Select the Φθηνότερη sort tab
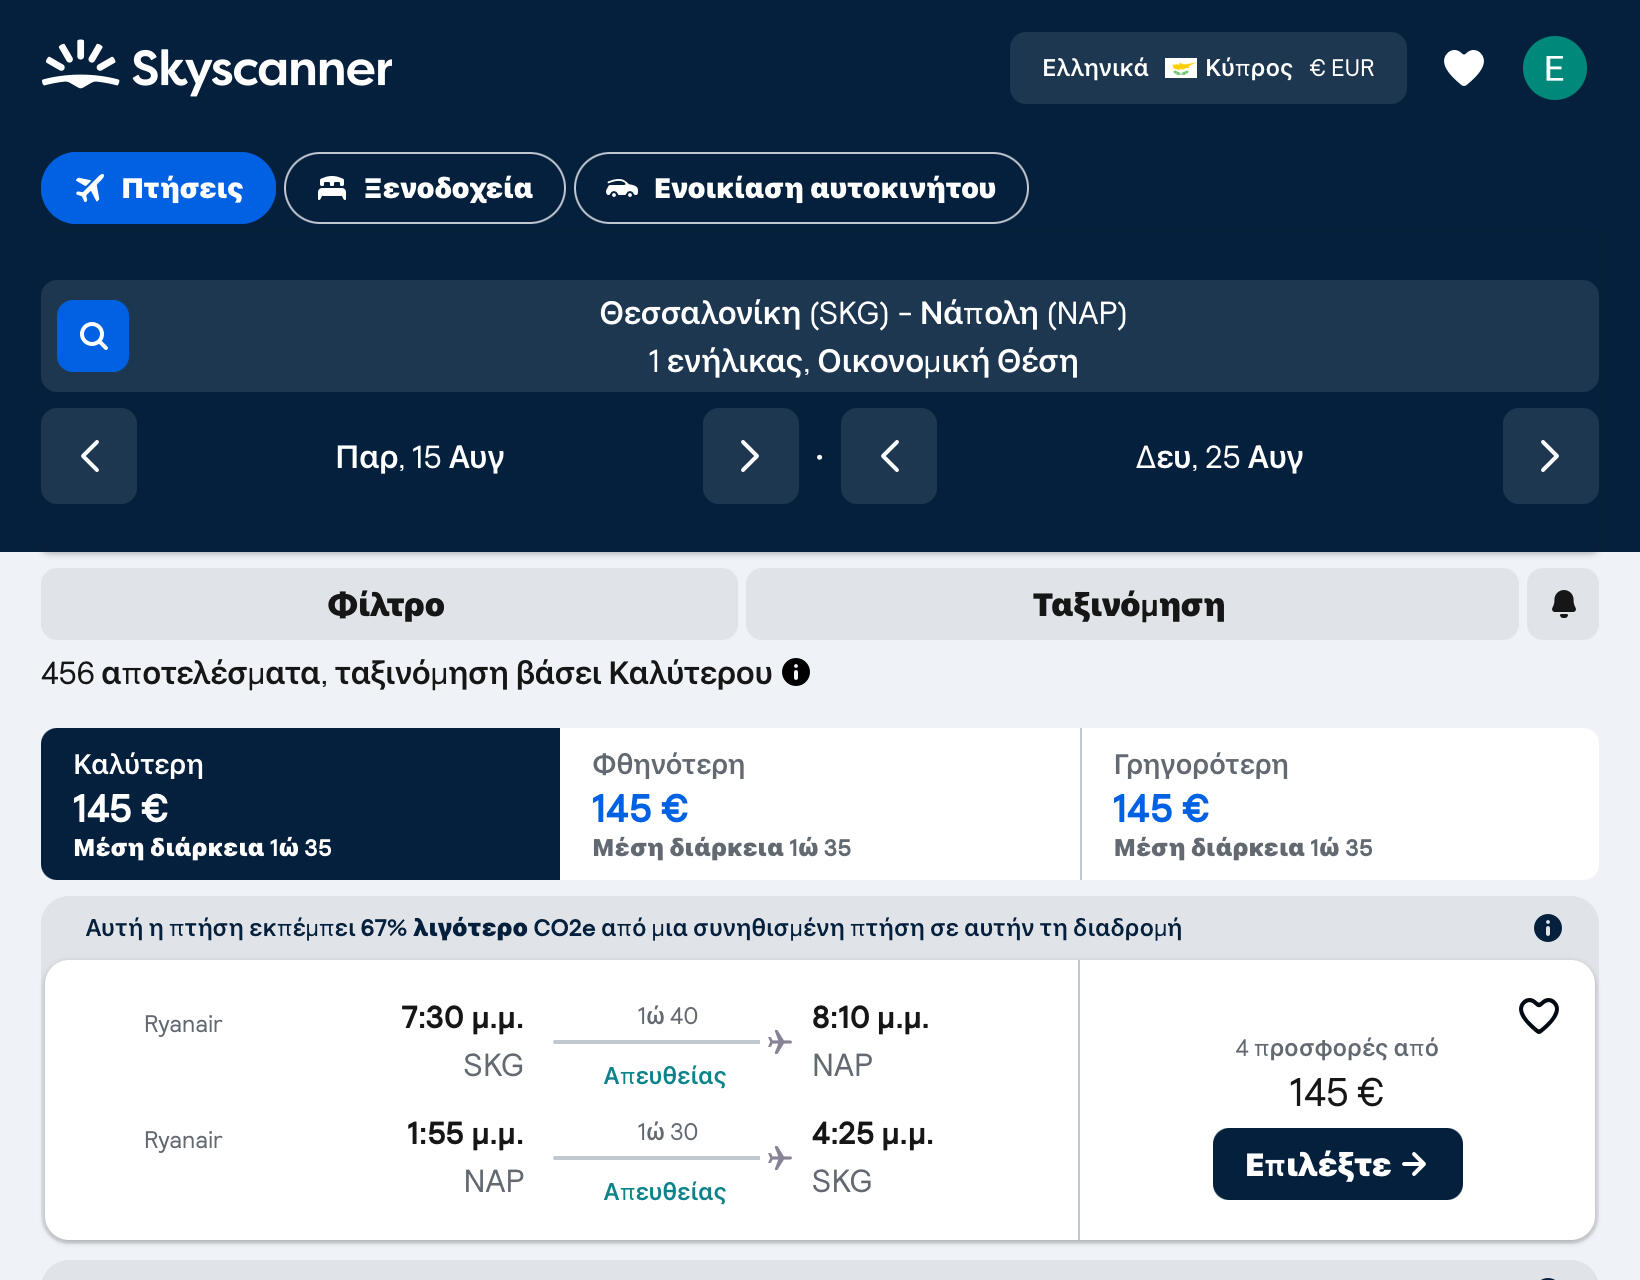Screen dimensions: 1640x1280 point(820,804)
